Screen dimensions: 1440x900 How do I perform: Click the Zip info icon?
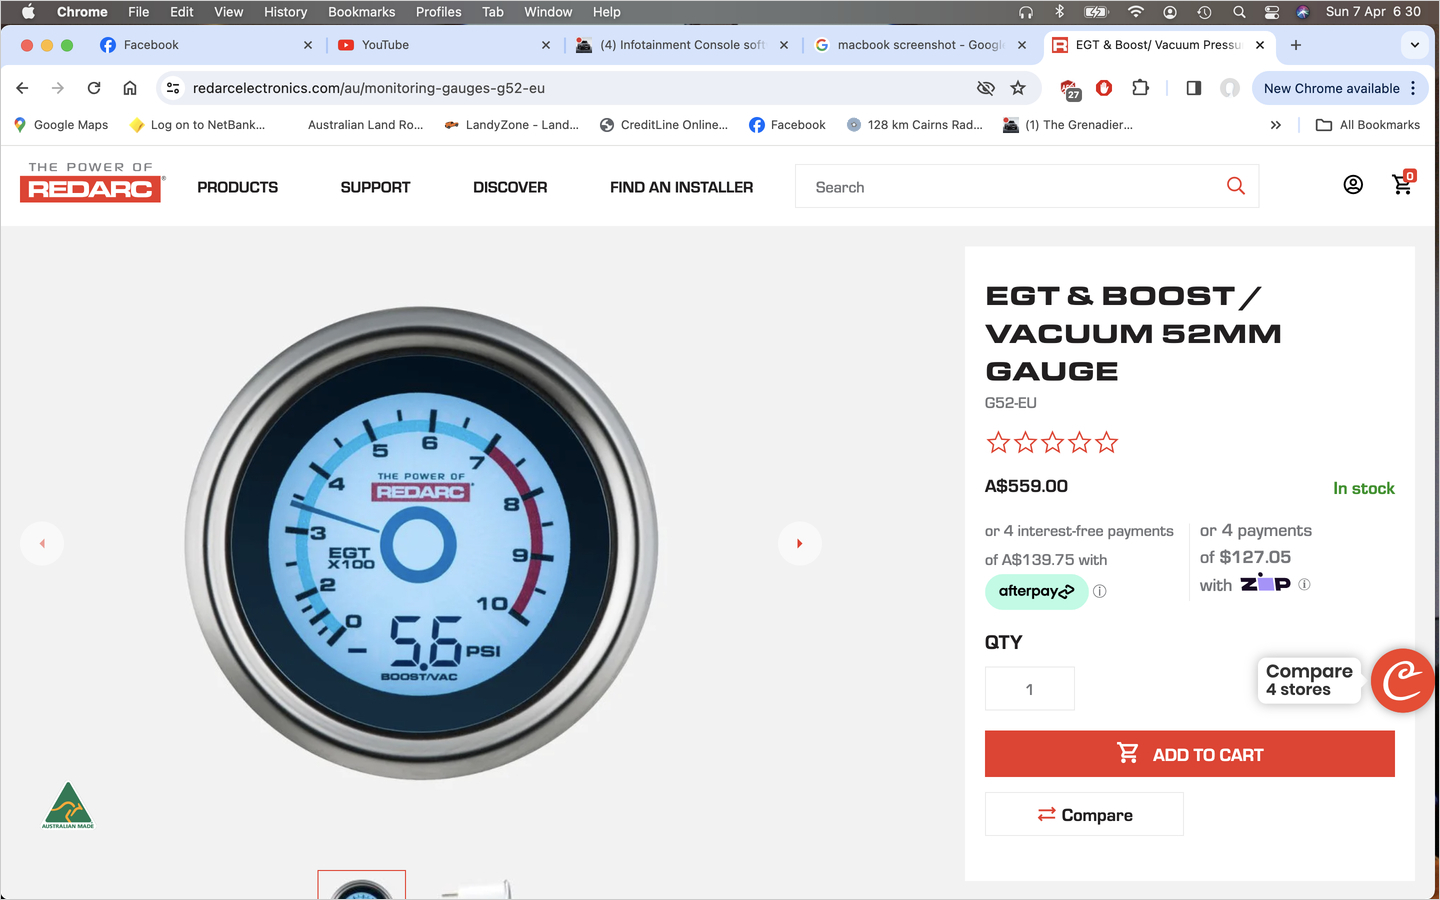(x=1304, y=584)
